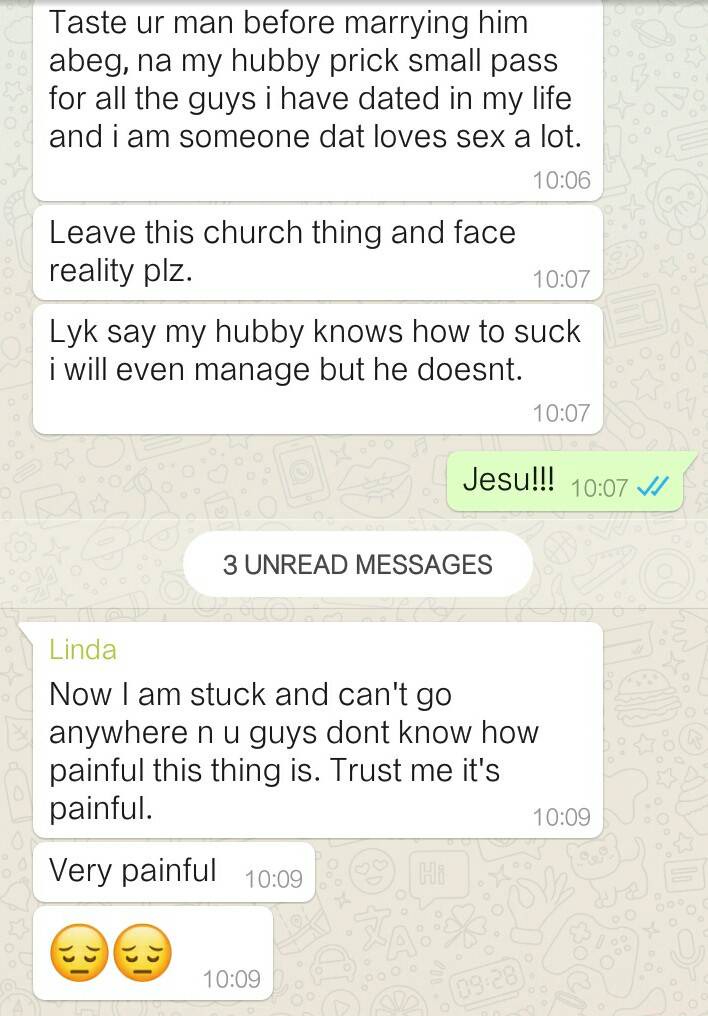Click the second pensive emoji
Image resolution: width=708 pixels, height=1016 pixels.
click(143, 952)
